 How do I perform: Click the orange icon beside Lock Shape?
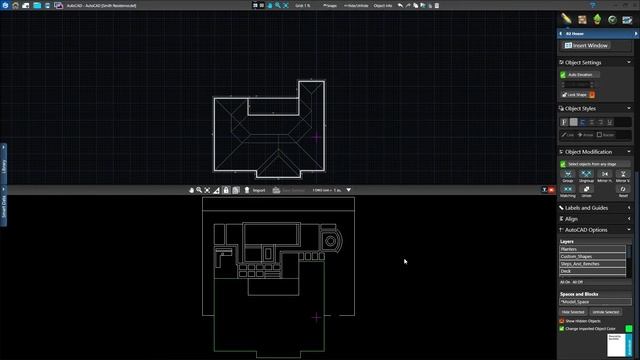click(x=592, y=95)
